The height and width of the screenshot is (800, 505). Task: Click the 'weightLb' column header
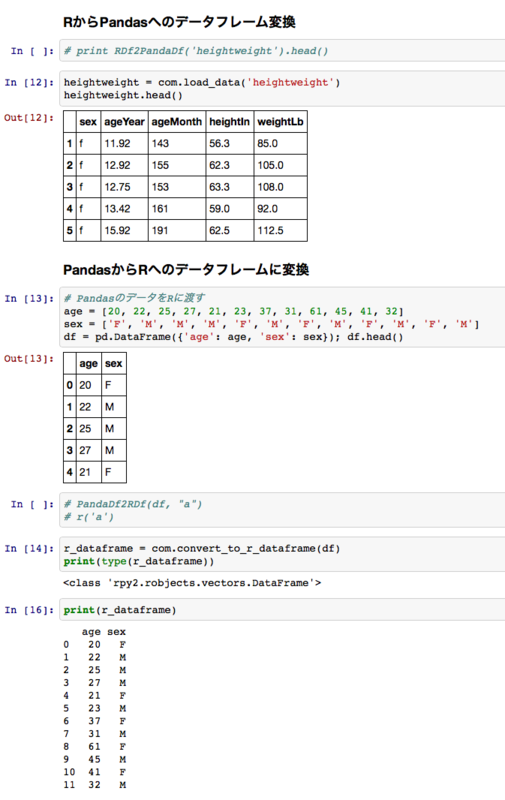pos(280,122)
